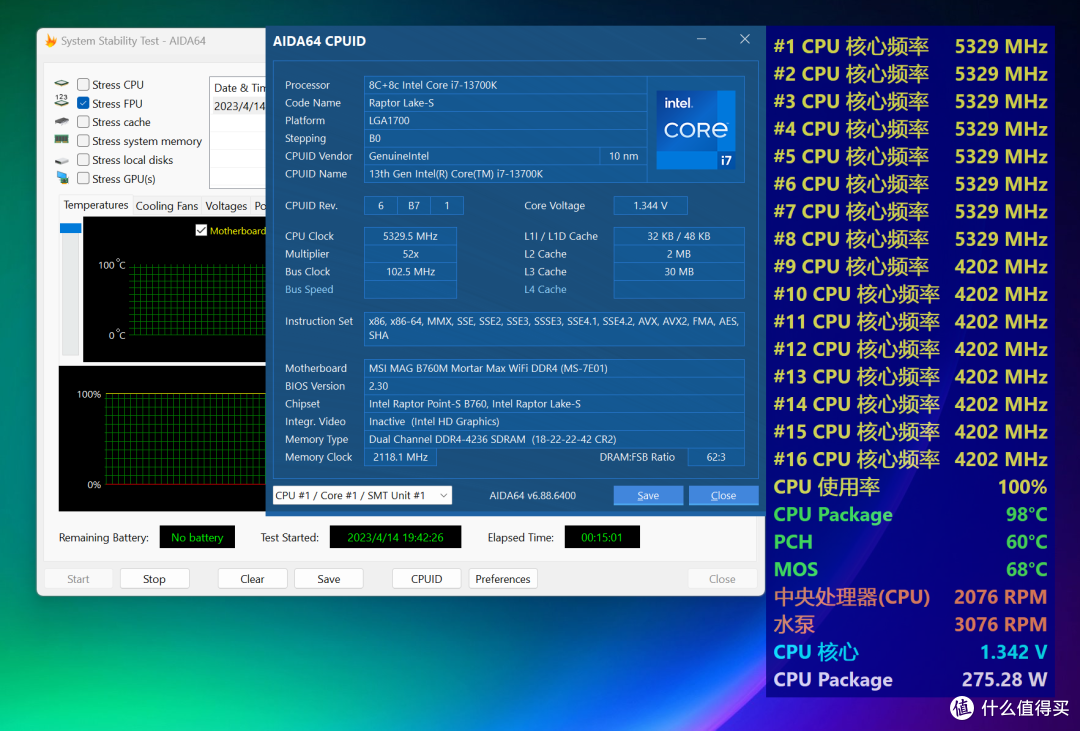Click the Bus Clock value 102.5 MHz

[x=410, y=272]
